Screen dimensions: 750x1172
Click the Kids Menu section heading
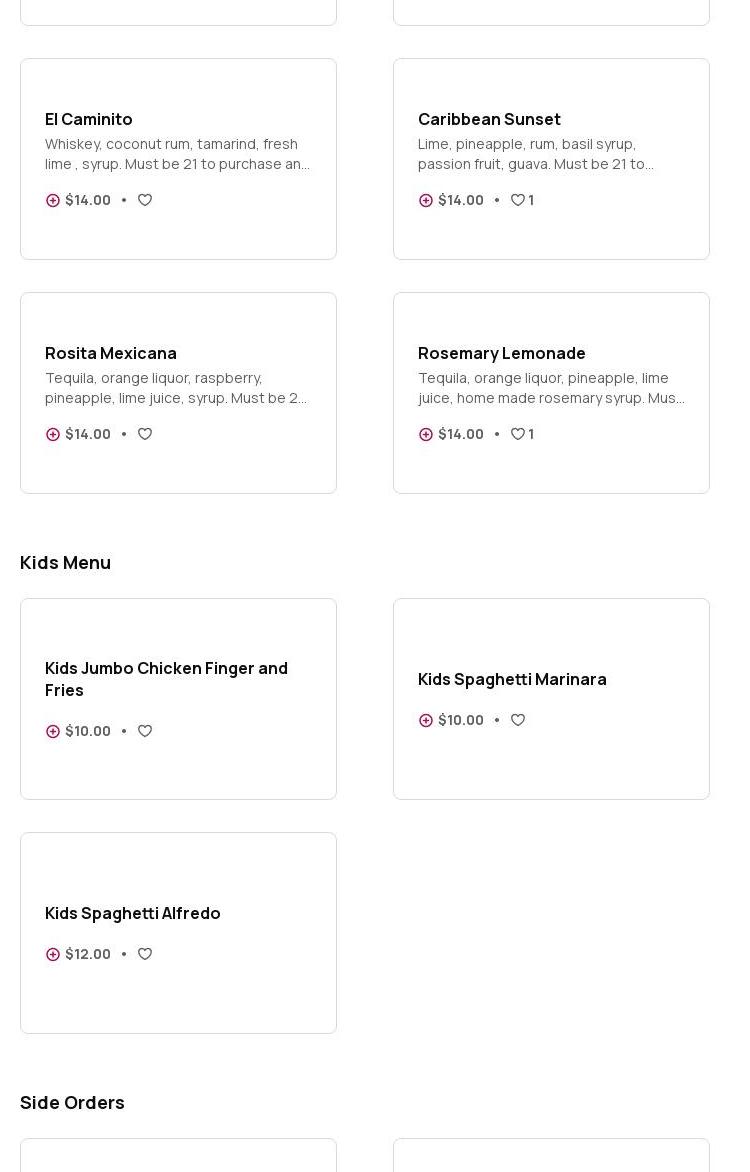coord(66,563)
